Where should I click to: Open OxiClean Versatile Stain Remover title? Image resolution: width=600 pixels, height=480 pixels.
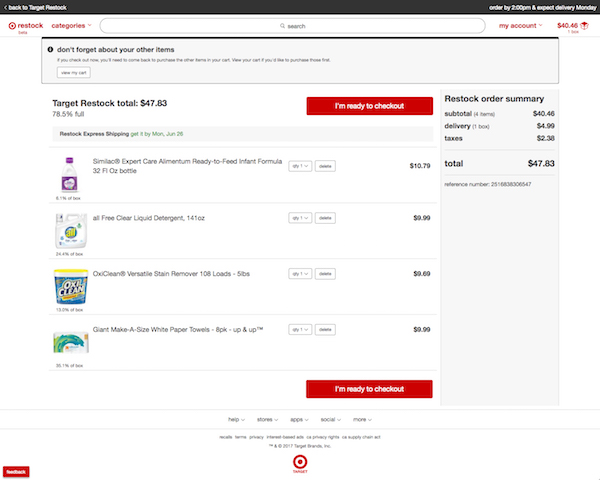171,274
